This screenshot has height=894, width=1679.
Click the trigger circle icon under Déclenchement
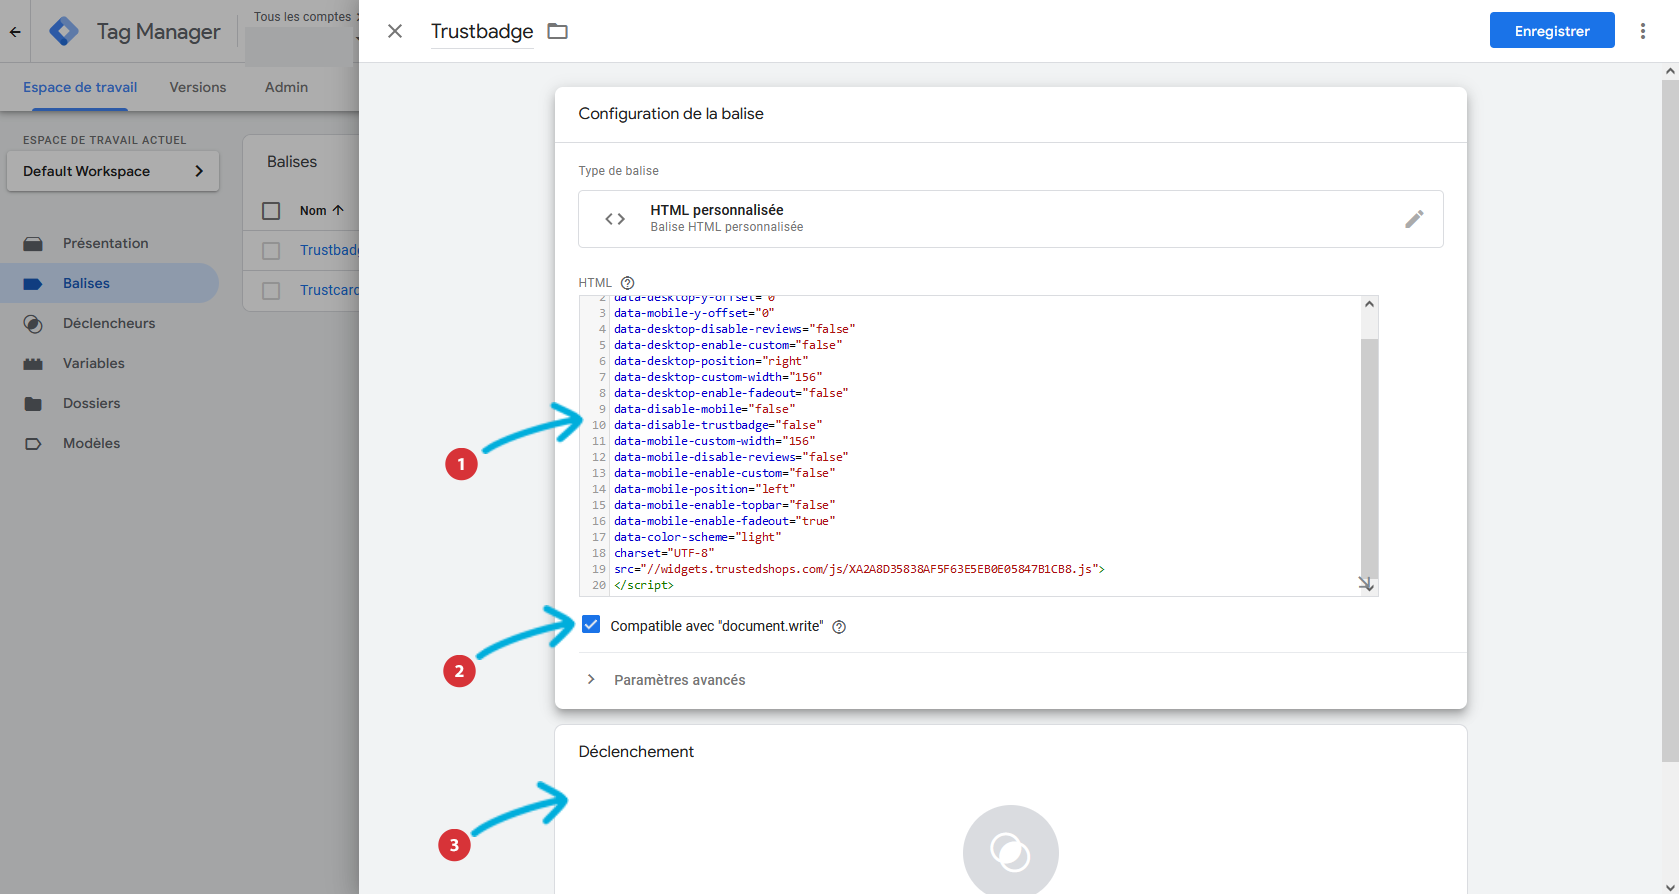[x=1010, y=852]
